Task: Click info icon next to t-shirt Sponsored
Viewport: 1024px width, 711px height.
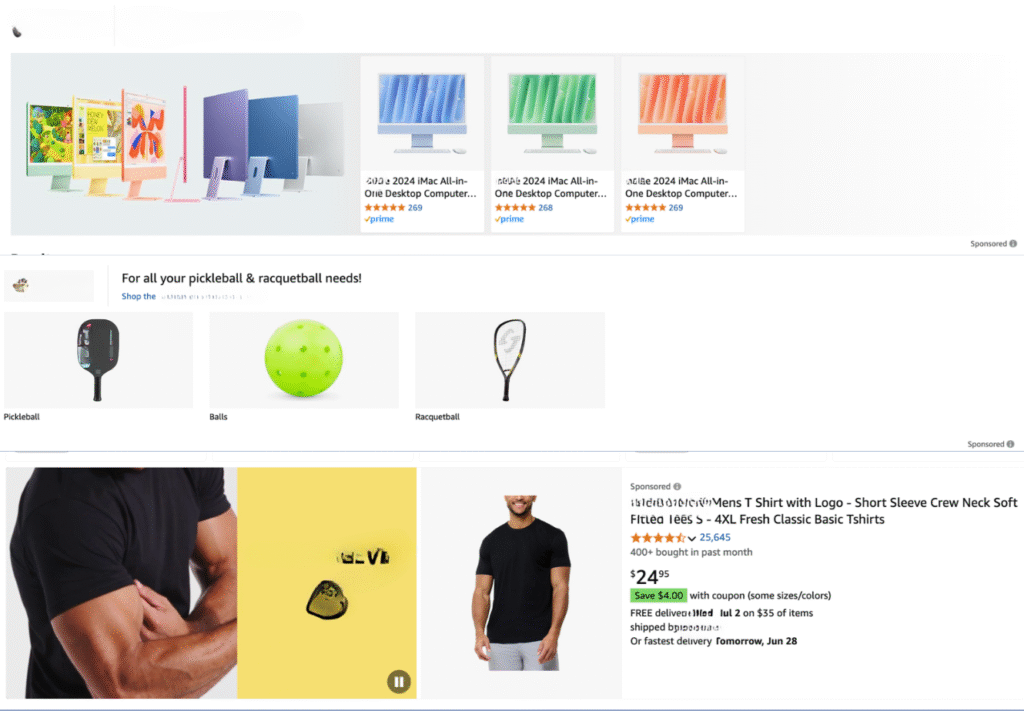Action: pyautogui.click(x=677, y=486)
